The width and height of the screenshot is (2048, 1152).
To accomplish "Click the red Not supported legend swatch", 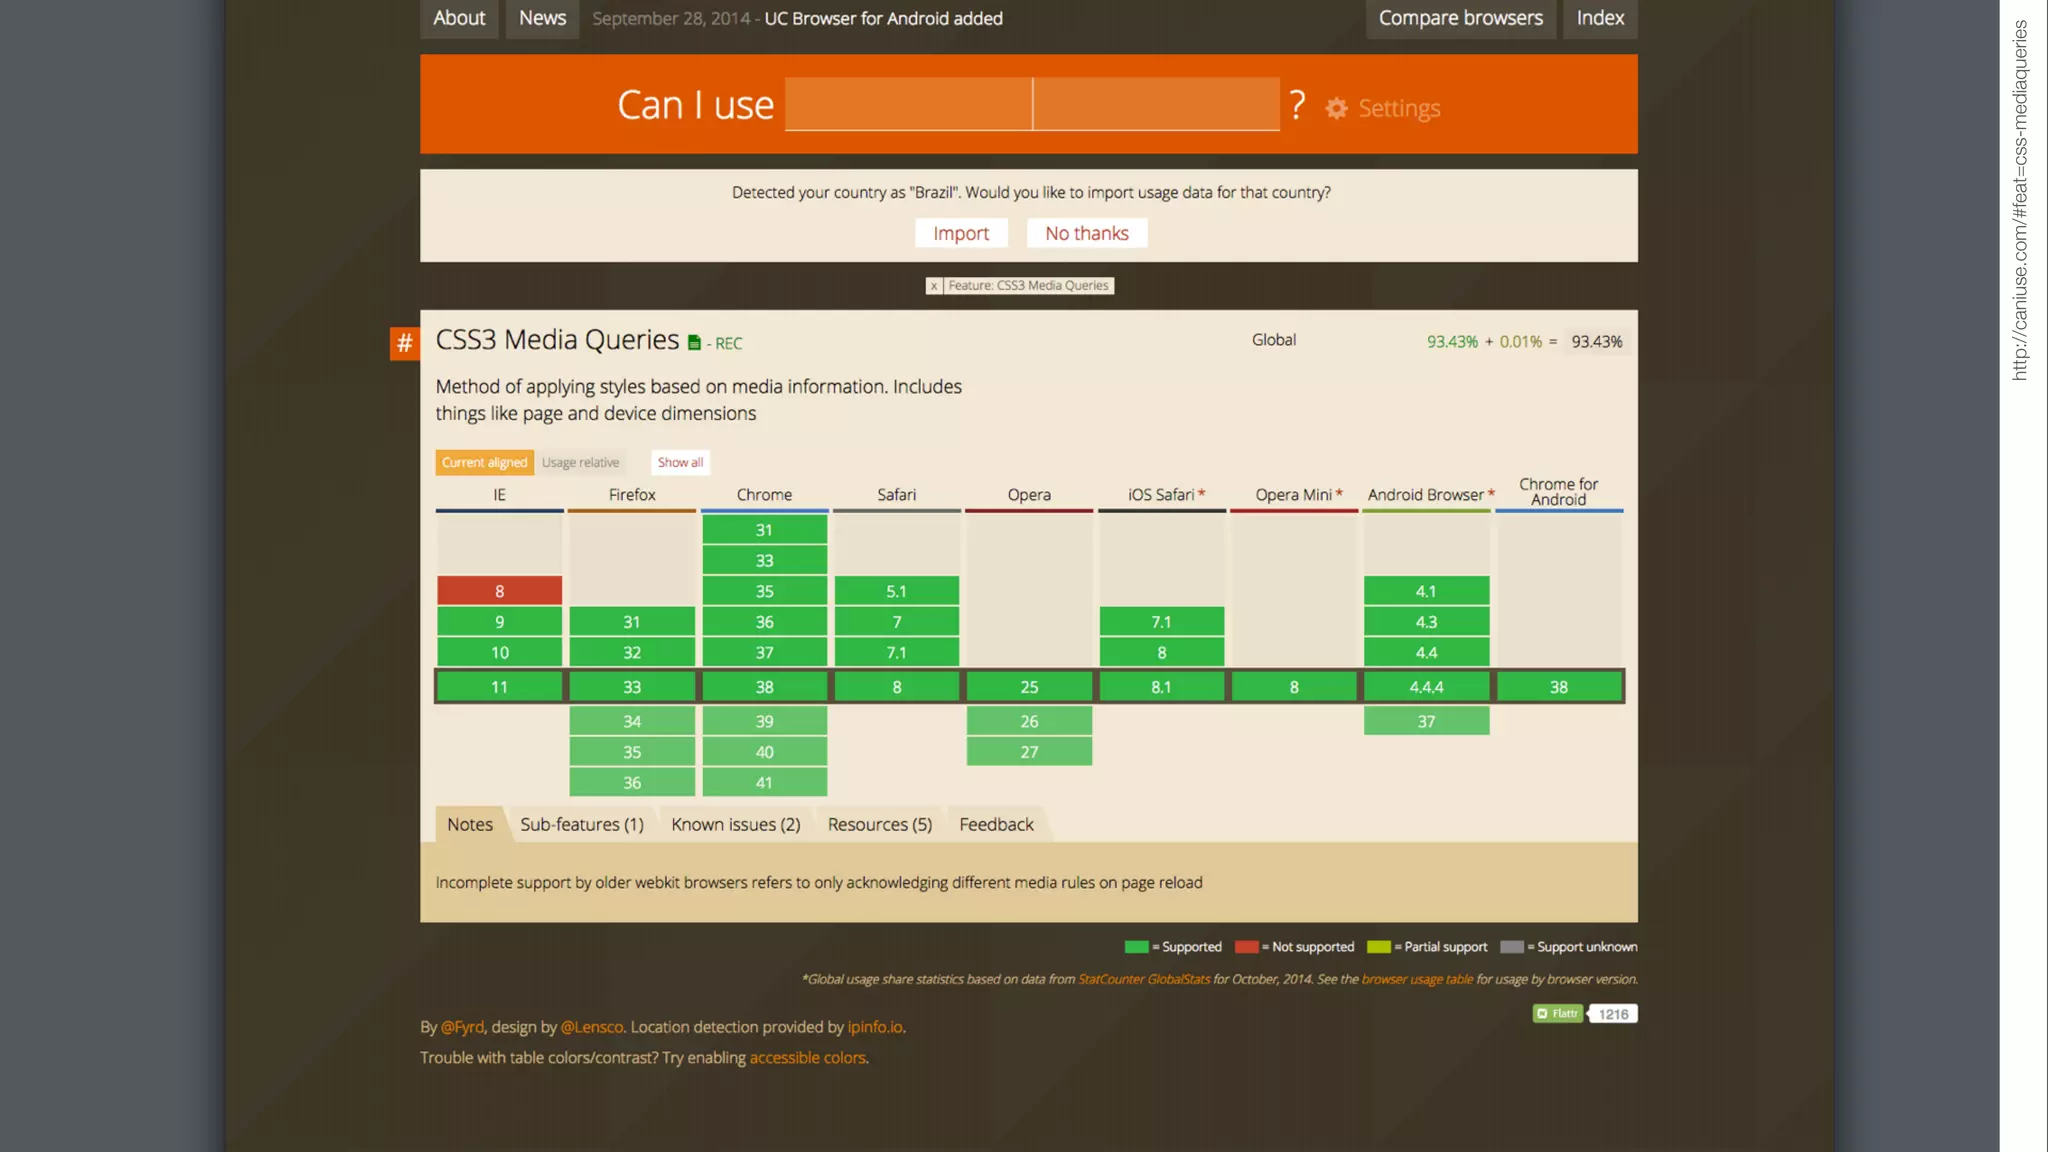I will (1246, 947).
